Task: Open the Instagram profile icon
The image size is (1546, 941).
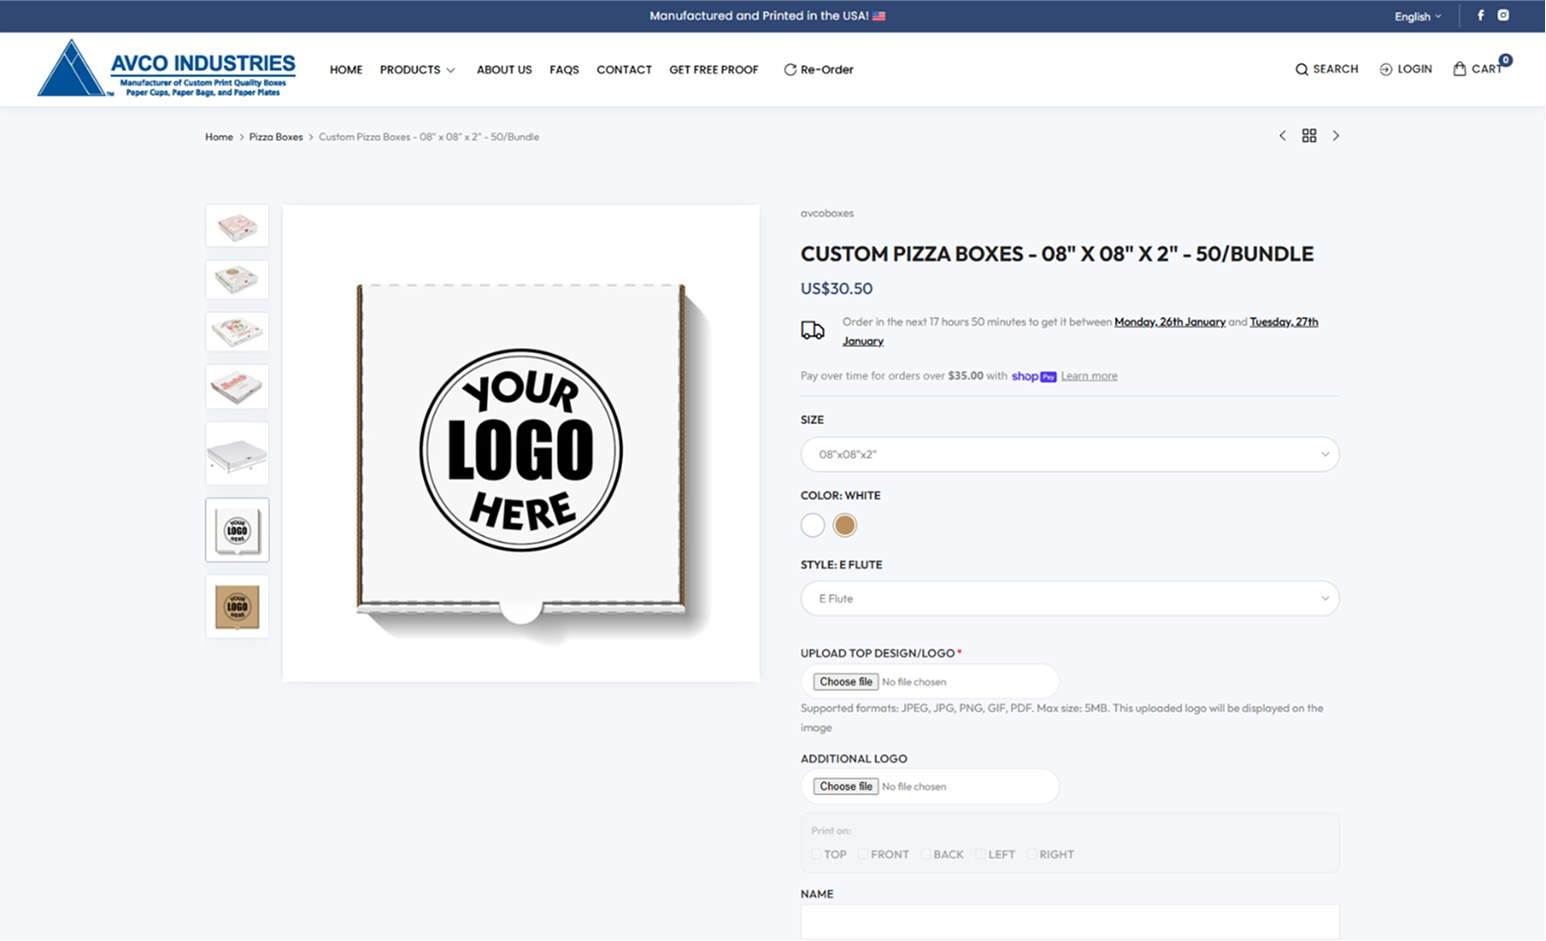Action: click(1503, 15)
